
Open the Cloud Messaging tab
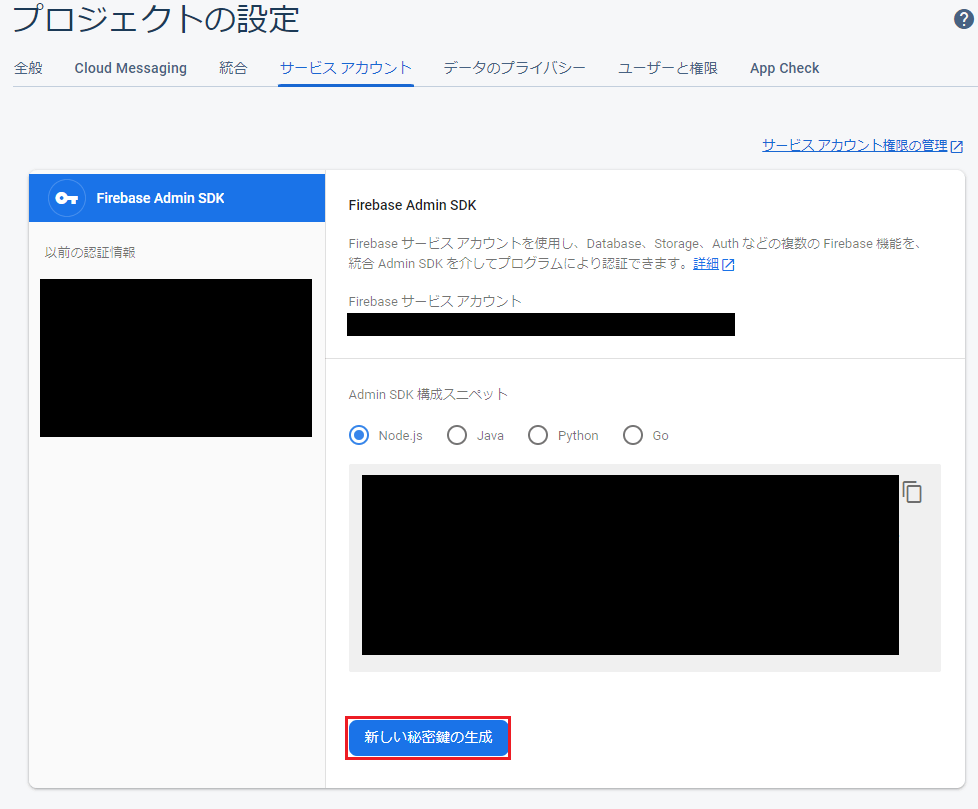pos(131,68)
